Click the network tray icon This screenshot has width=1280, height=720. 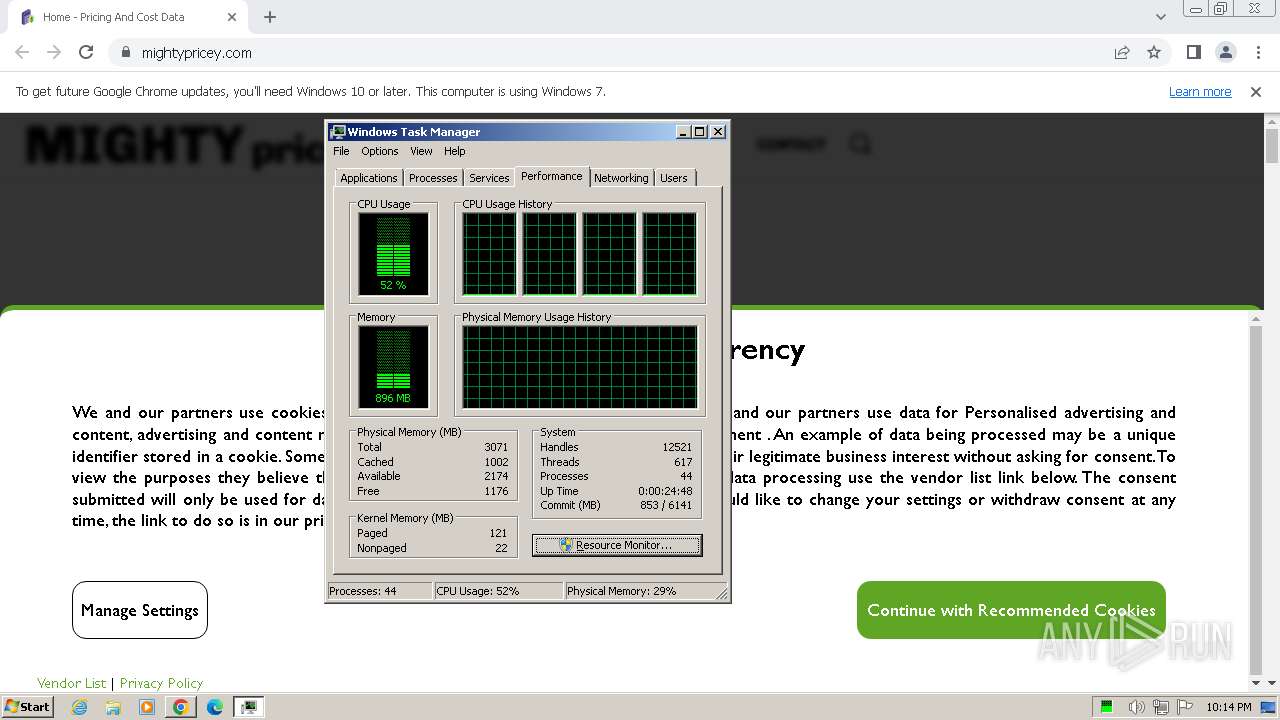pyautogui.click(x=1162, y=707)
